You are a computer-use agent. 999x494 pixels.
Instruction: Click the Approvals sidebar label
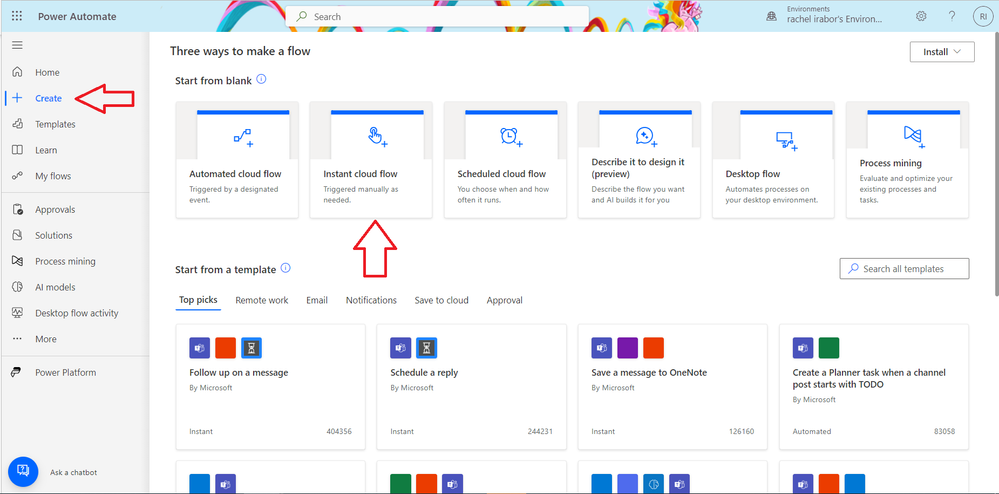point(55,210)
